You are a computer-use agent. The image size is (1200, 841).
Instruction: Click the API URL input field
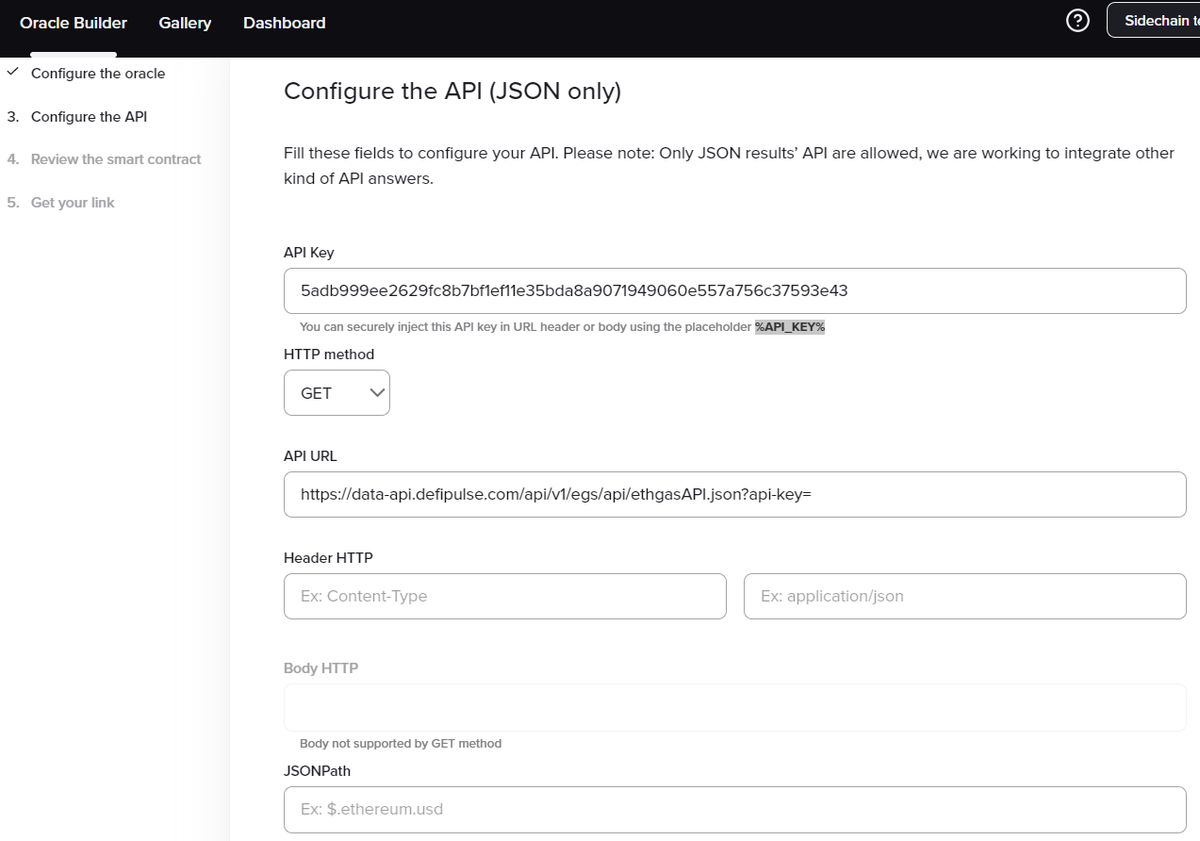[x=735, y=494]
